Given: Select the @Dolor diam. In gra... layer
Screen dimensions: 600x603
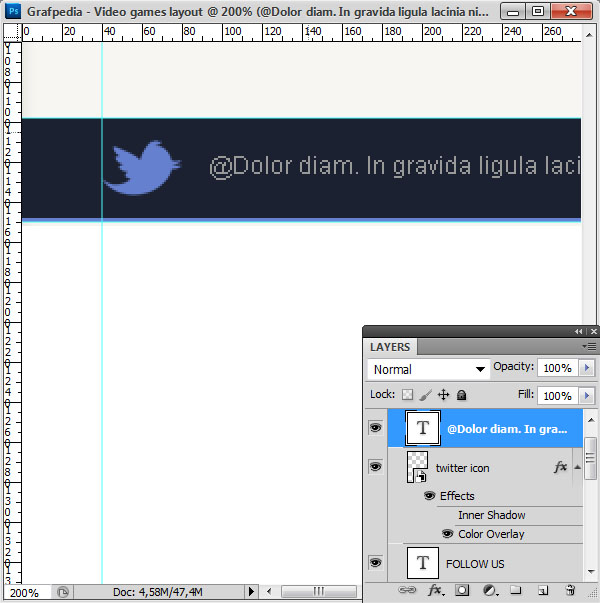Looking at the screenshot, I should [485, 428].
